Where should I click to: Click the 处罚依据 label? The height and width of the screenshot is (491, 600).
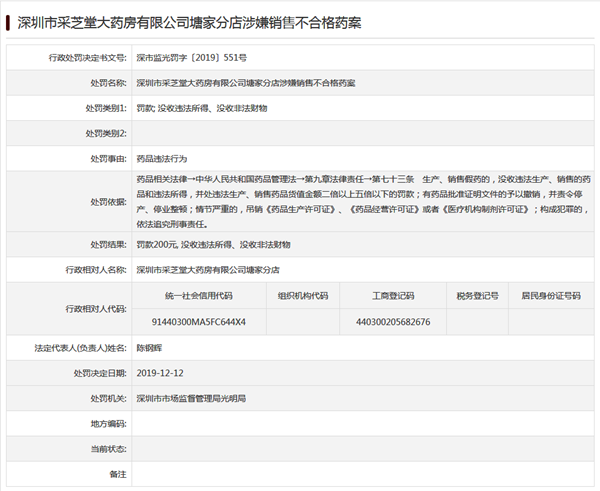click(109, 202)
